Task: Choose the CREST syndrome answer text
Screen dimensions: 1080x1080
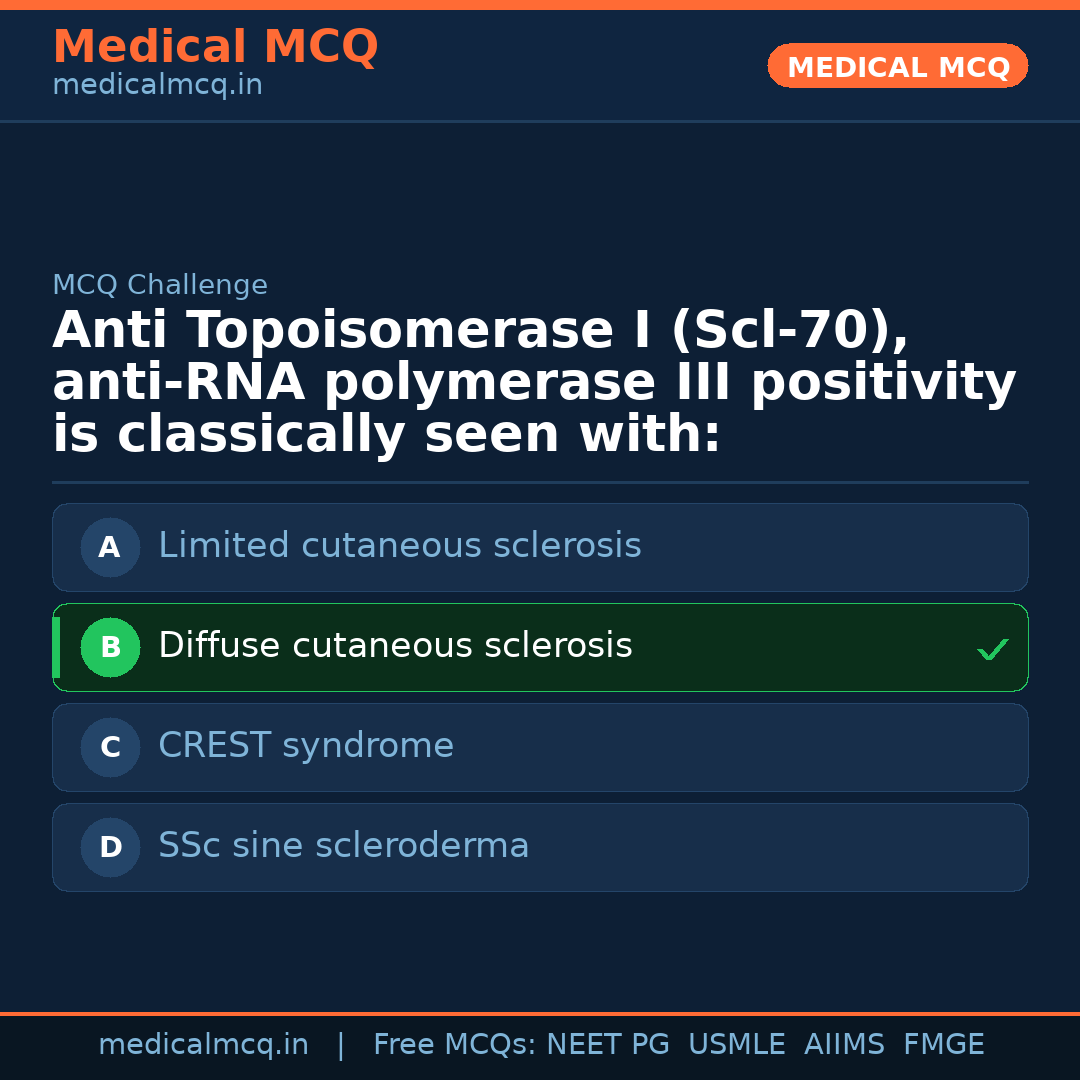Action: pos(306,746)
